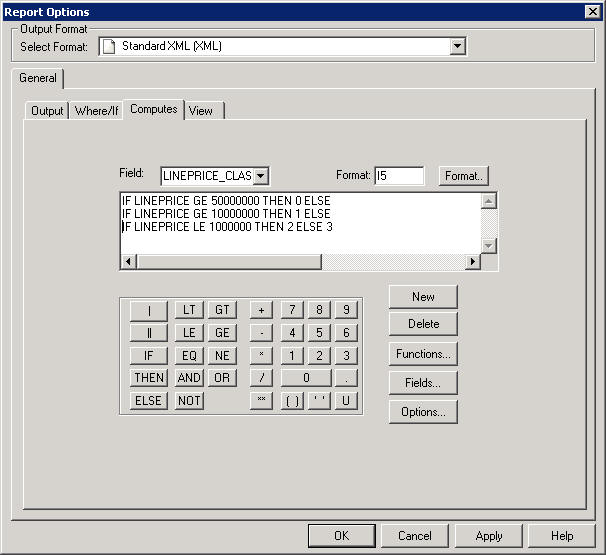The image size is (606, 555).
Task: Click the THEN keypad button
Action: pyautogui.click(x=149, y=378)
